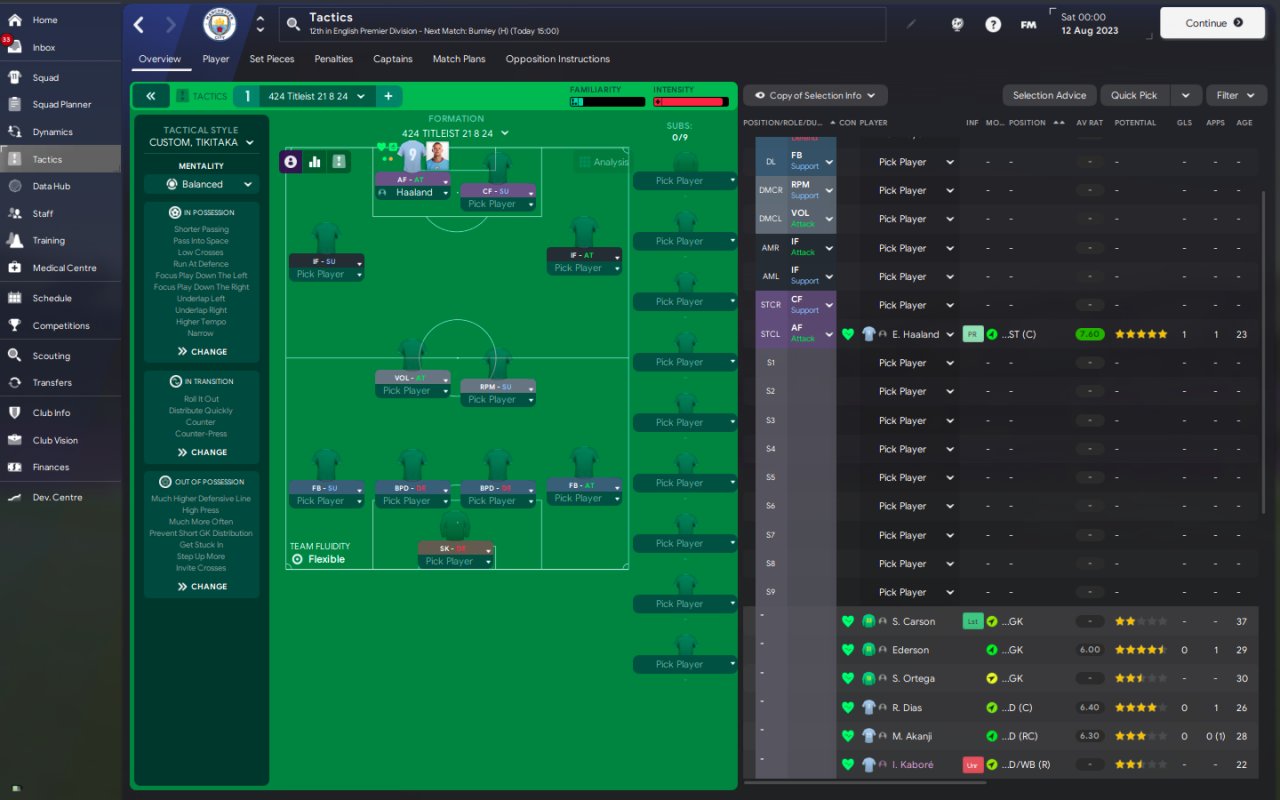This screenshot has height=800, width=1280.
Task: Click Change under Out Of Possession
Action: (x=202, y=586)
